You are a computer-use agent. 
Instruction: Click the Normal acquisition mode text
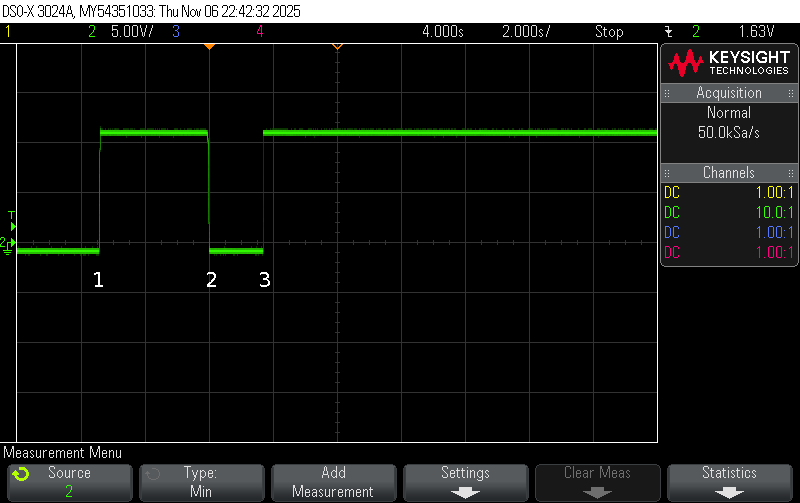[729, 112]
